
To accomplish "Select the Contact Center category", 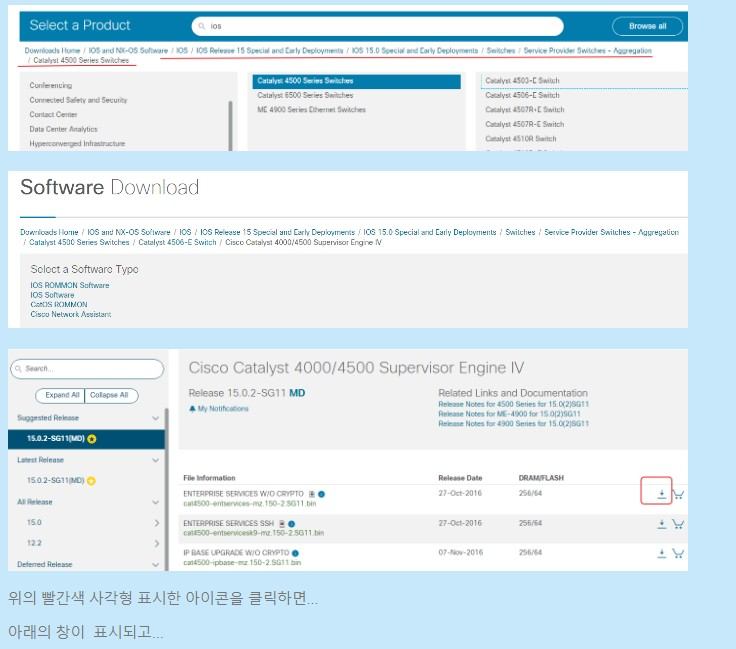I will click(53, 115).
